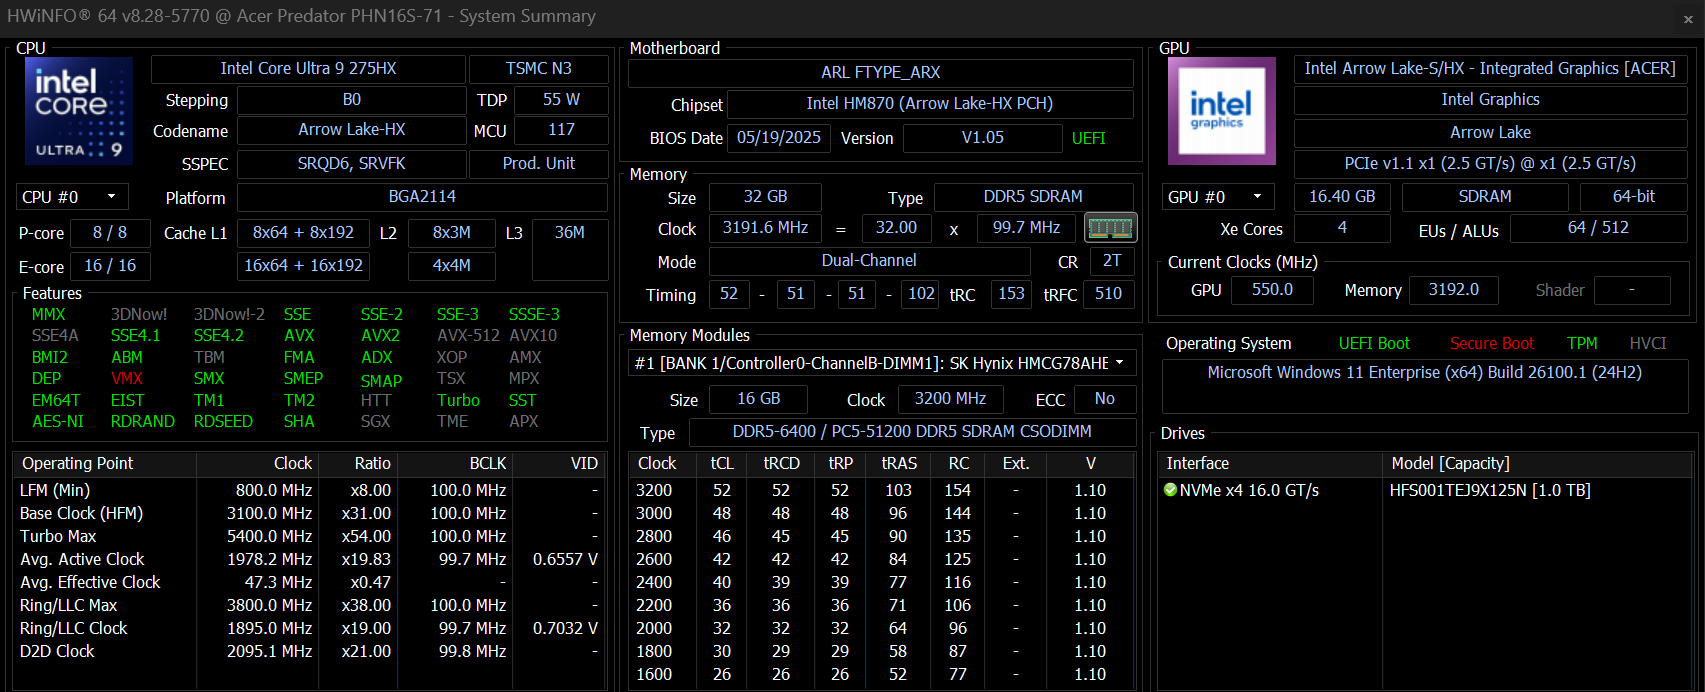The height and width of the screenshot is (692, 1705).
Task: Click the 3191.6 MHz memory clock
Action: coord(765,228)
